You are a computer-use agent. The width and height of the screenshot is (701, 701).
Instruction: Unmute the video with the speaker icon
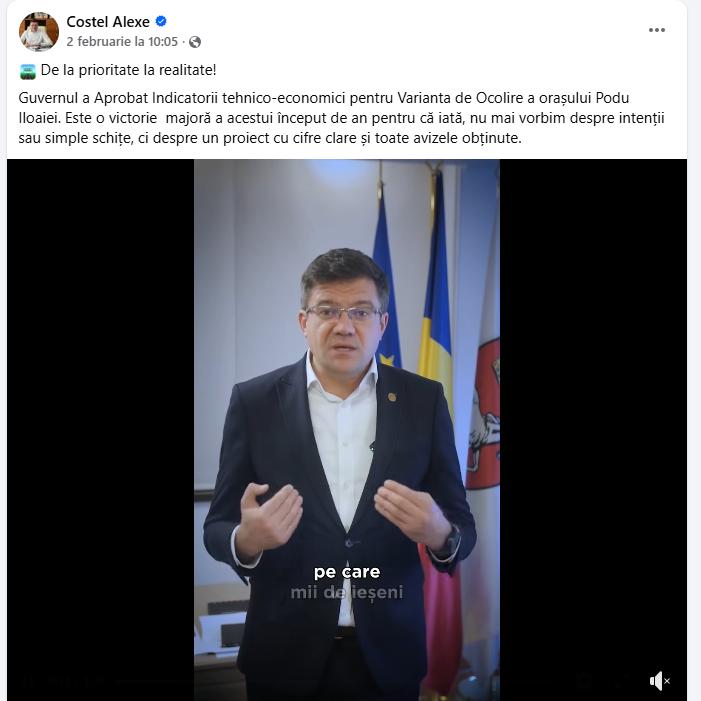(659, 681)
